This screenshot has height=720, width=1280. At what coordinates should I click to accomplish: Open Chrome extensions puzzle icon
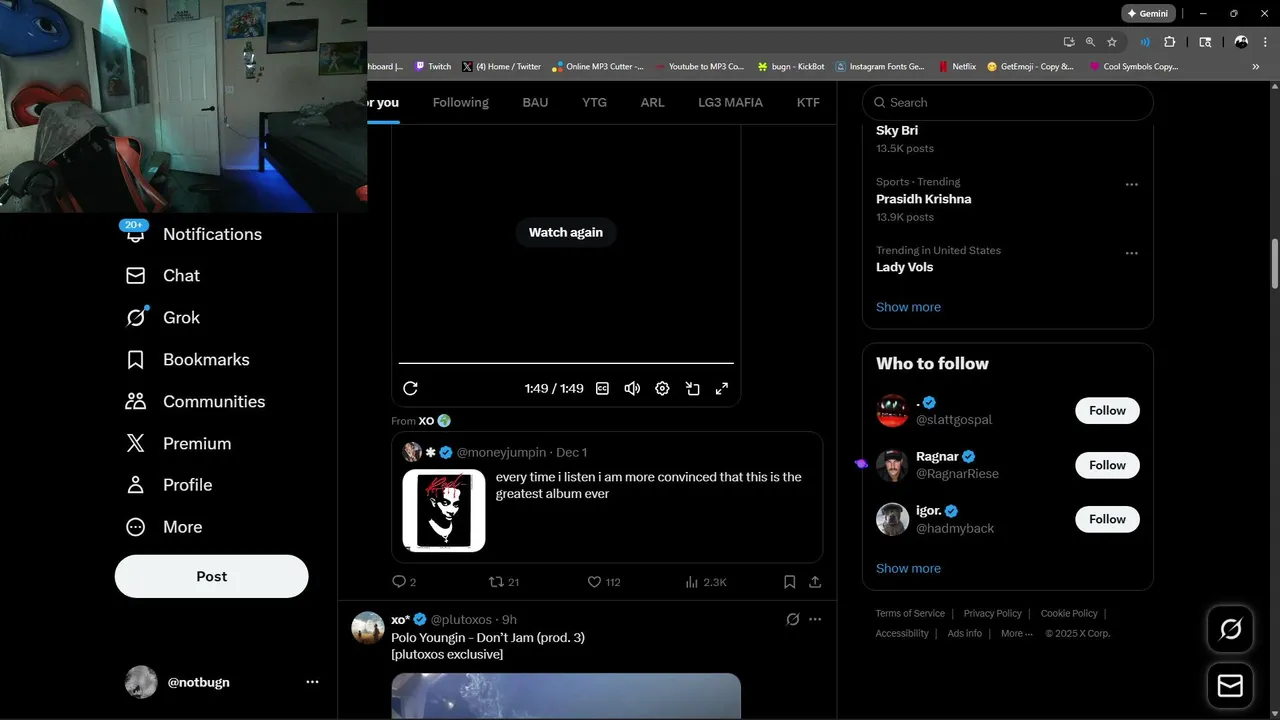[1170, 42]
